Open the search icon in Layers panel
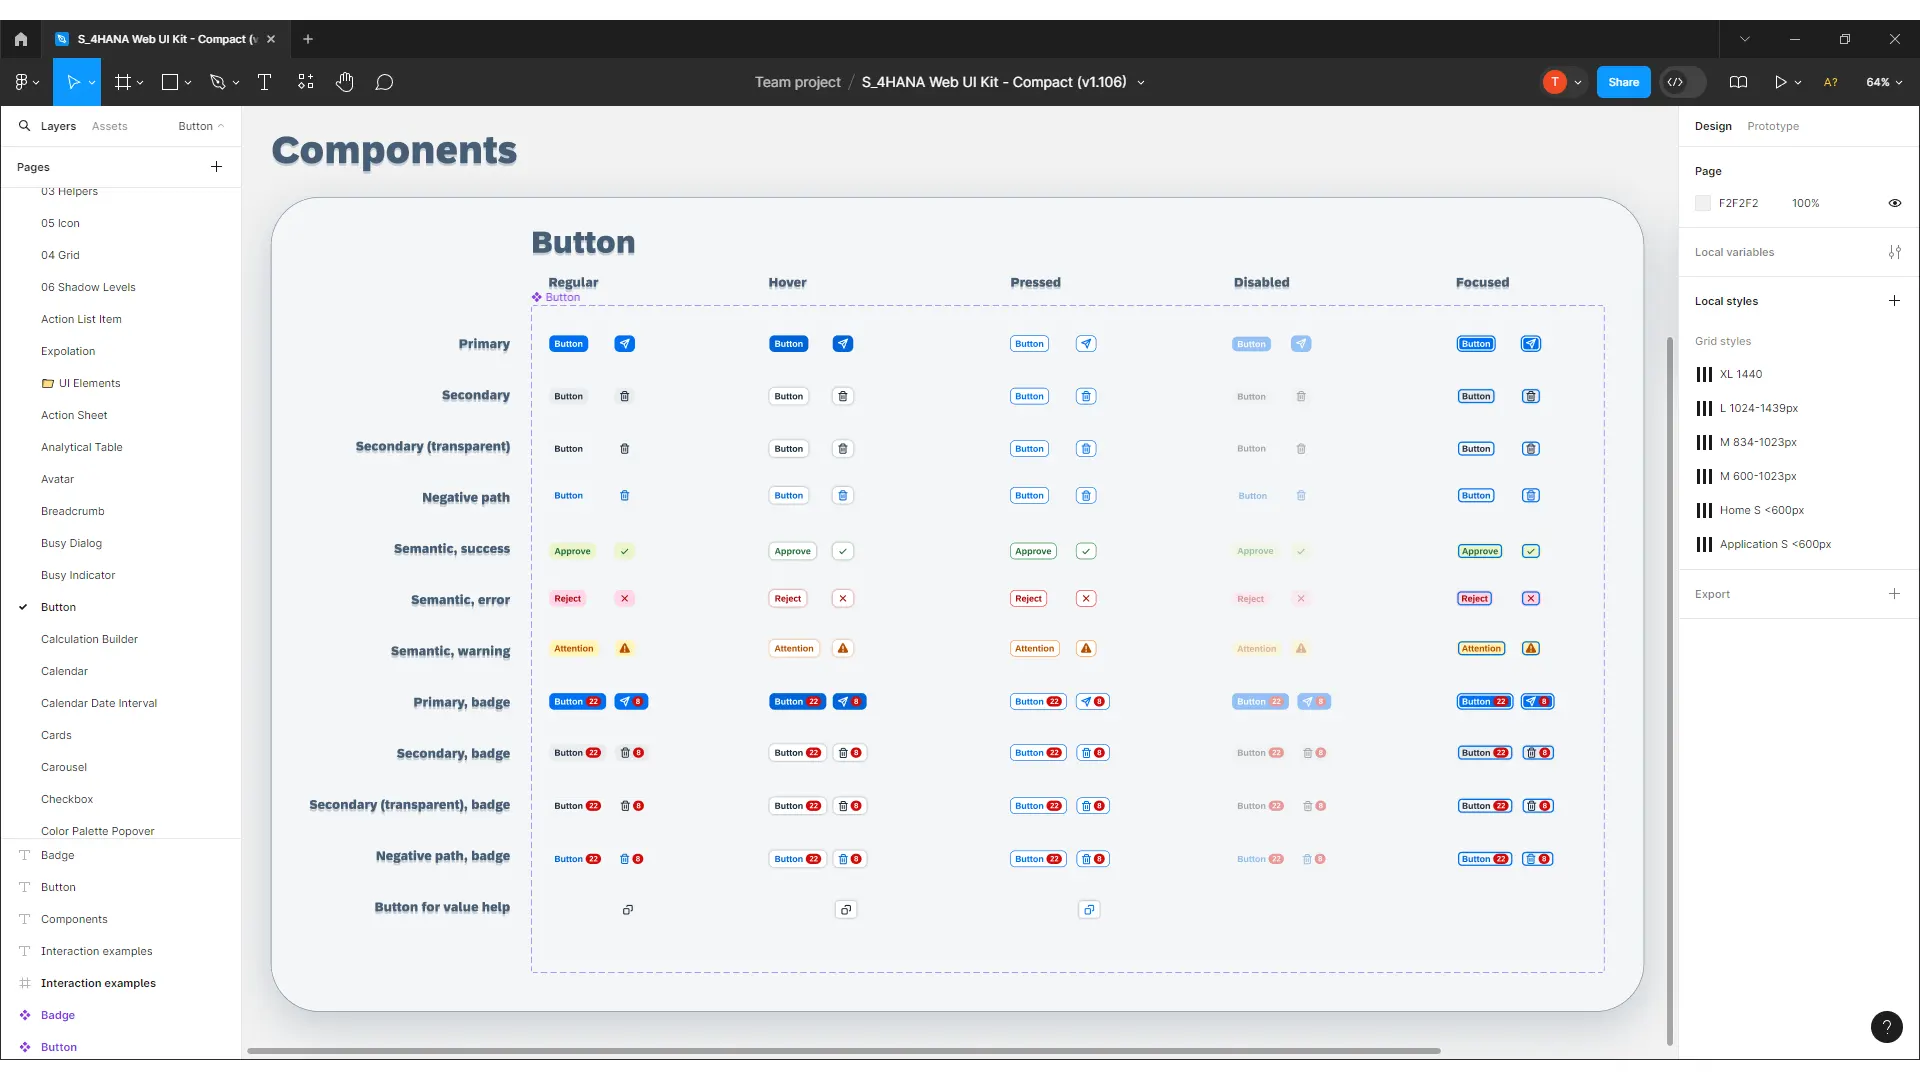This screenshot has height=1080, width=1920. (x=24, y=126)
